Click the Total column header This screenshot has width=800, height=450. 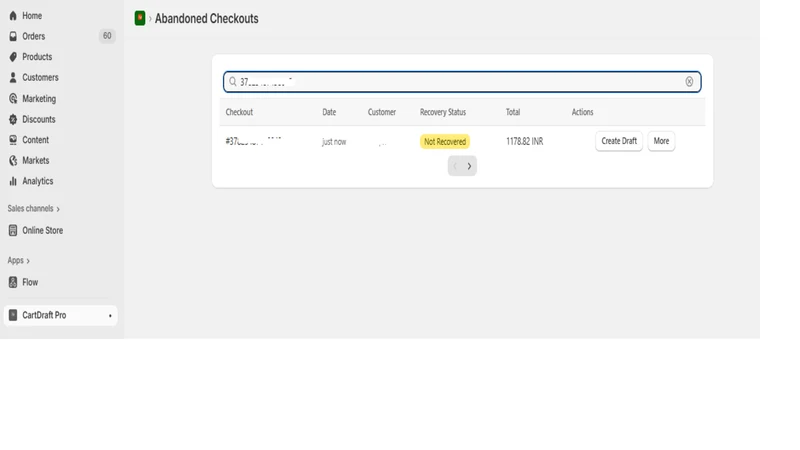[513, 112]
